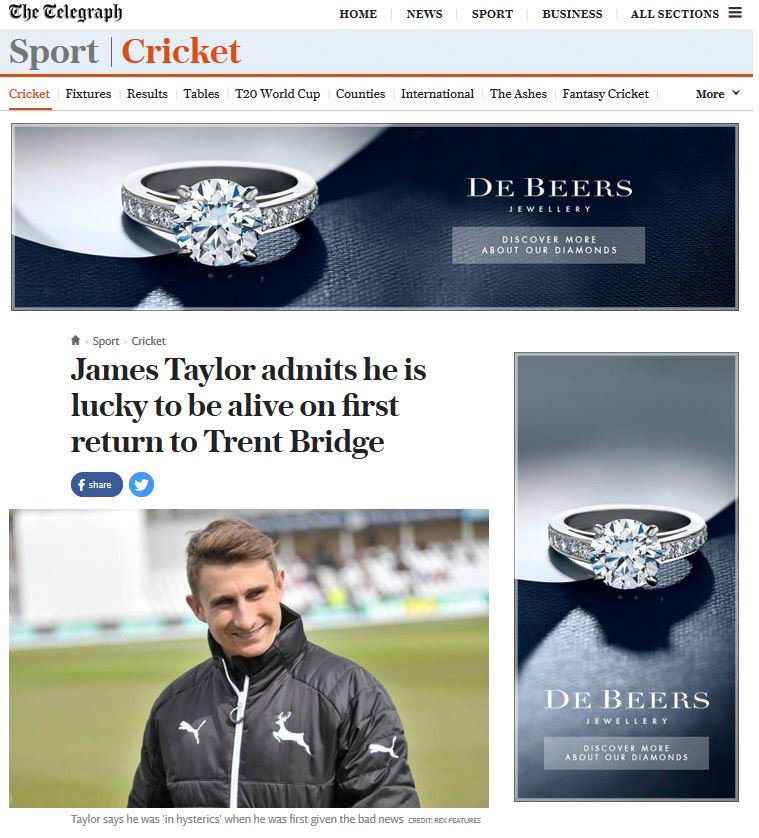
Task: Open the James Taylor article photo
Action: point(249,658)
